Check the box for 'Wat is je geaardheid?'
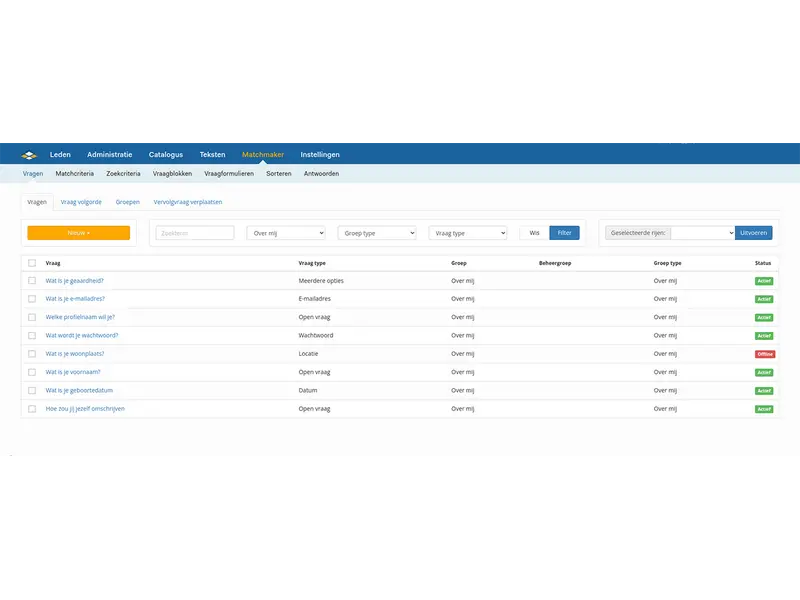Image resolution: width=800 pixels, height=600 pixels. pos(32,281)
